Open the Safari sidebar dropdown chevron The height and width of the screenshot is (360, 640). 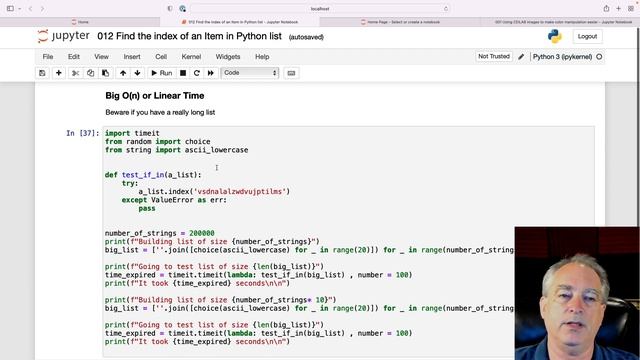click(x=19, y=9)
